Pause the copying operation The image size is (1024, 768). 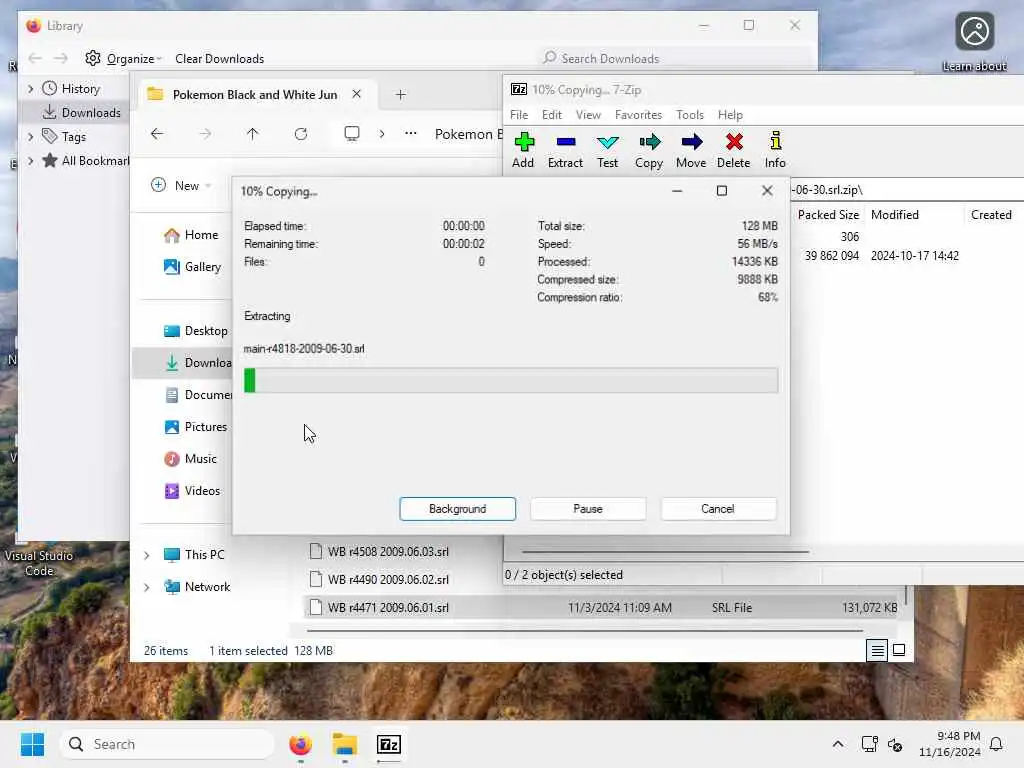(588, 509)
